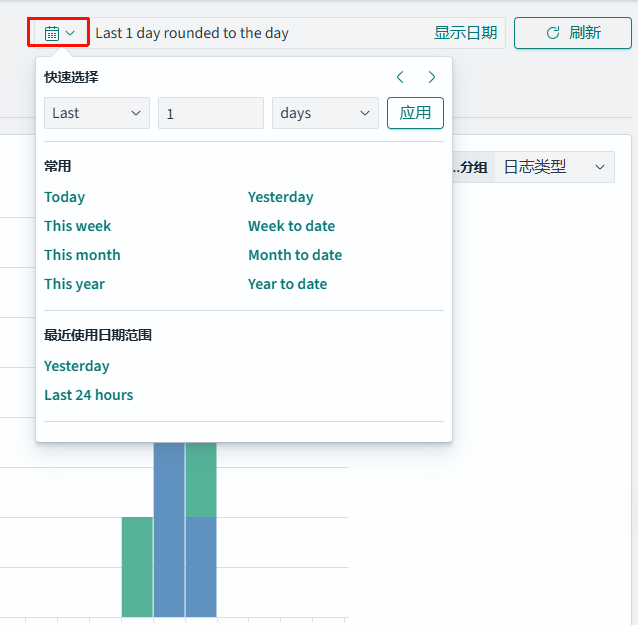Go to next time window arrow
Screen dimensions: 638x625
[x=432, y=77]
